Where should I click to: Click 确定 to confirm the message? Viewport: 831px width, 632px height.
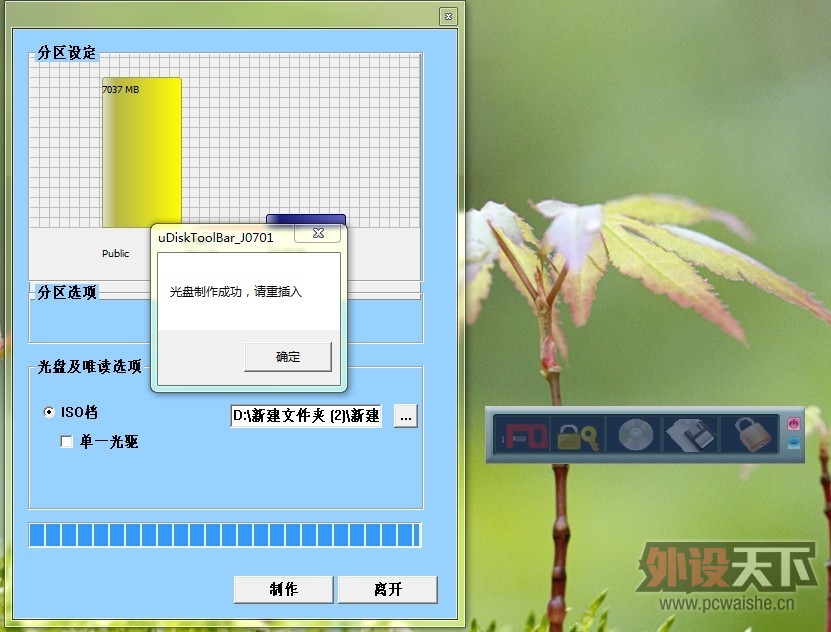(287, 357)
